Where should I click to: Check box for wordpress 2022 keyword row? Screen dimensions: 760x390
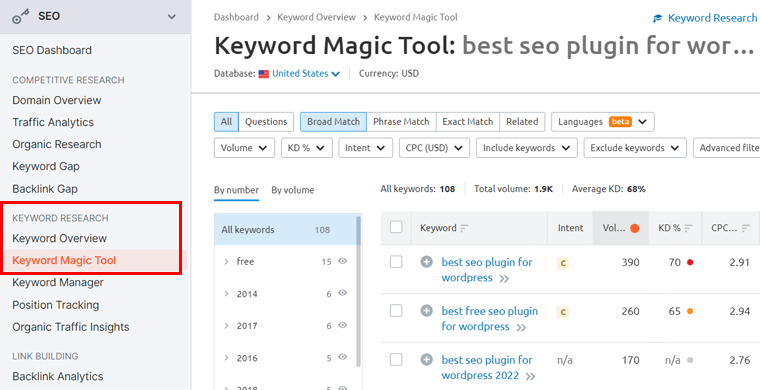point(396,359)
